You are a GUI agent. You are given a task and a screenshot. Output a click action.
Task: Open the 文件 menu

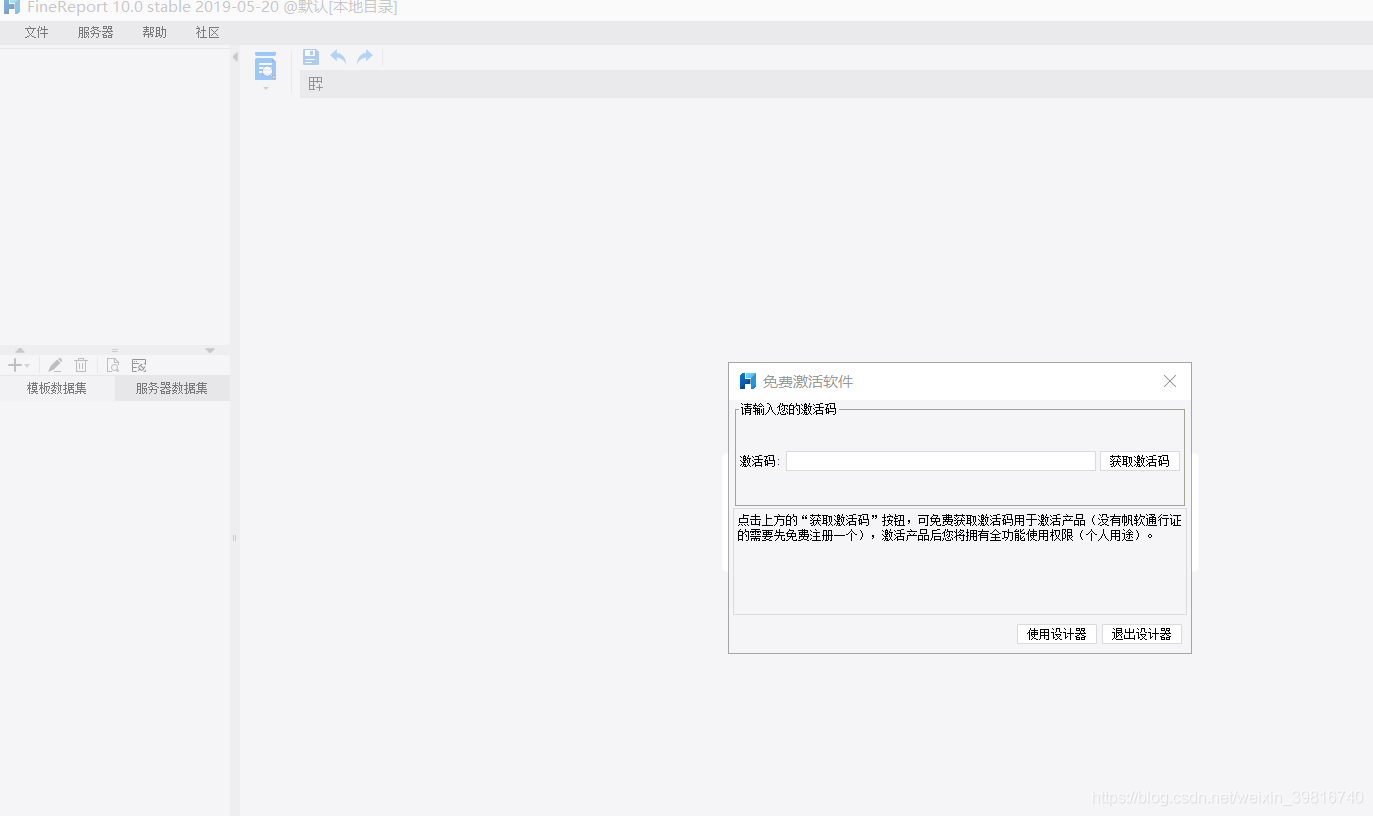coord(37,32)
